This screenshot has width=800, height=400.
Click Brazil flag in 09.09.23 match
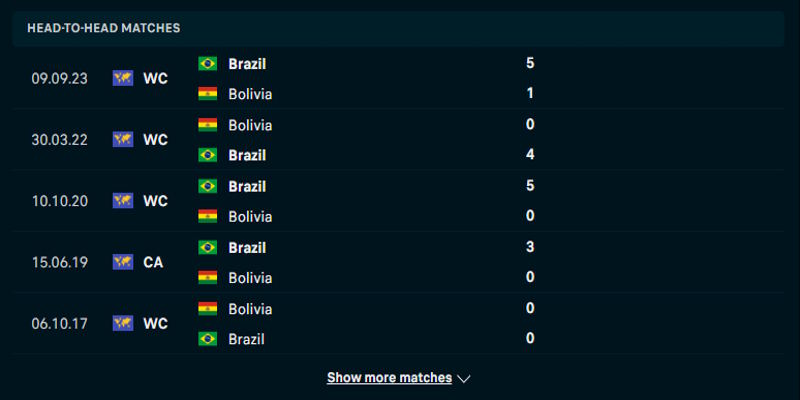click(208, 63)
